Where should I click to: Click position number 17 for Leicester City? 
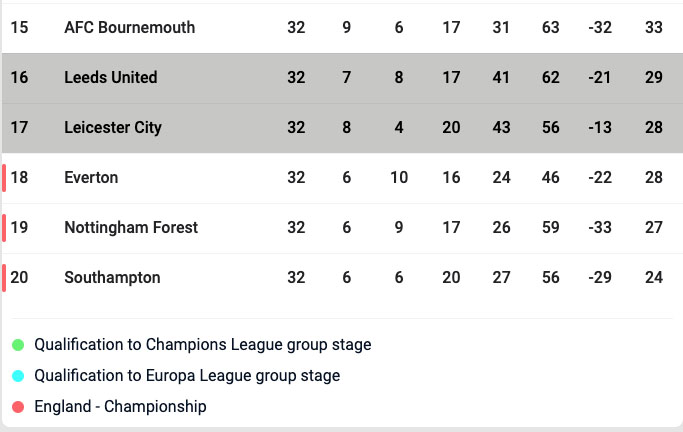(19, 128)
